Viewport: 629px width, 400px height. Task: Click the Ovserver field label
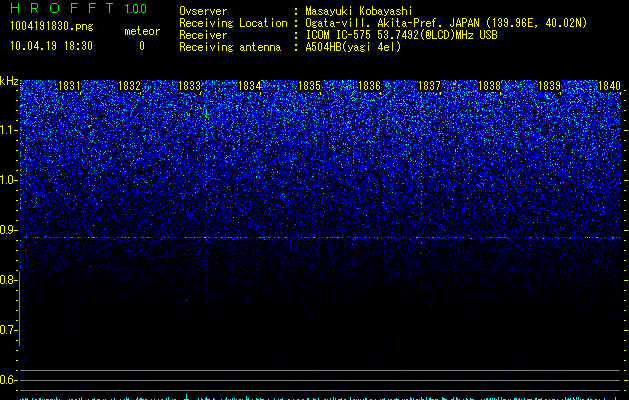coord(203,11)
